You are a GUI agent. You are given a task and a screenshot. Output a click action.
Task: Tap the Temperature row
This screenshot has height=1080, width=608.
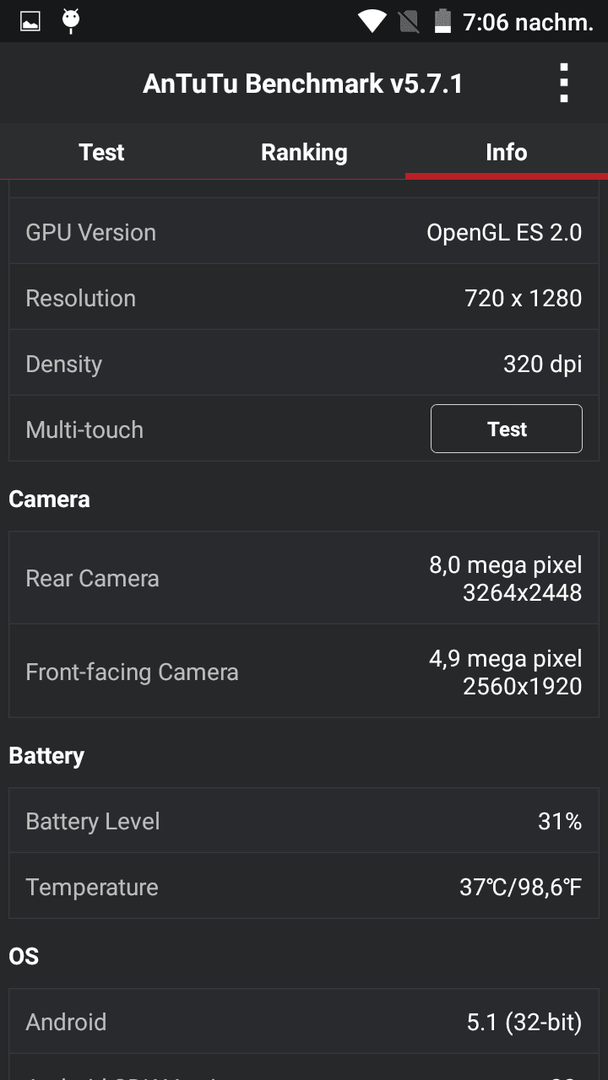coord(304,886)
